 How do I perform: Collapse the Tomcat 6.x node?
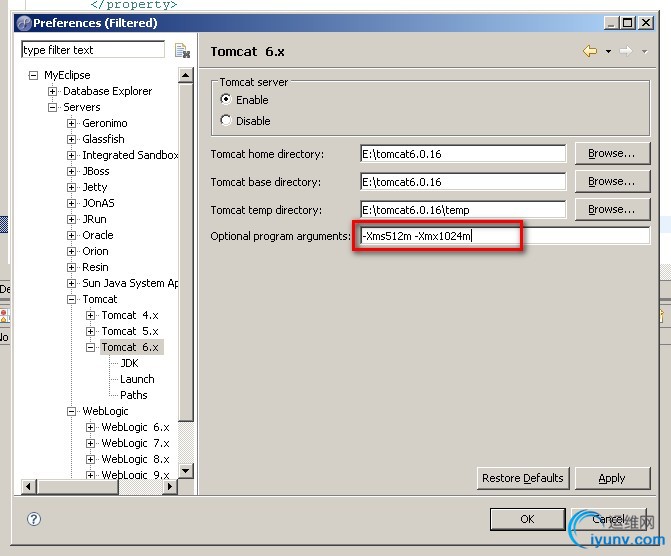click(90, 347)
